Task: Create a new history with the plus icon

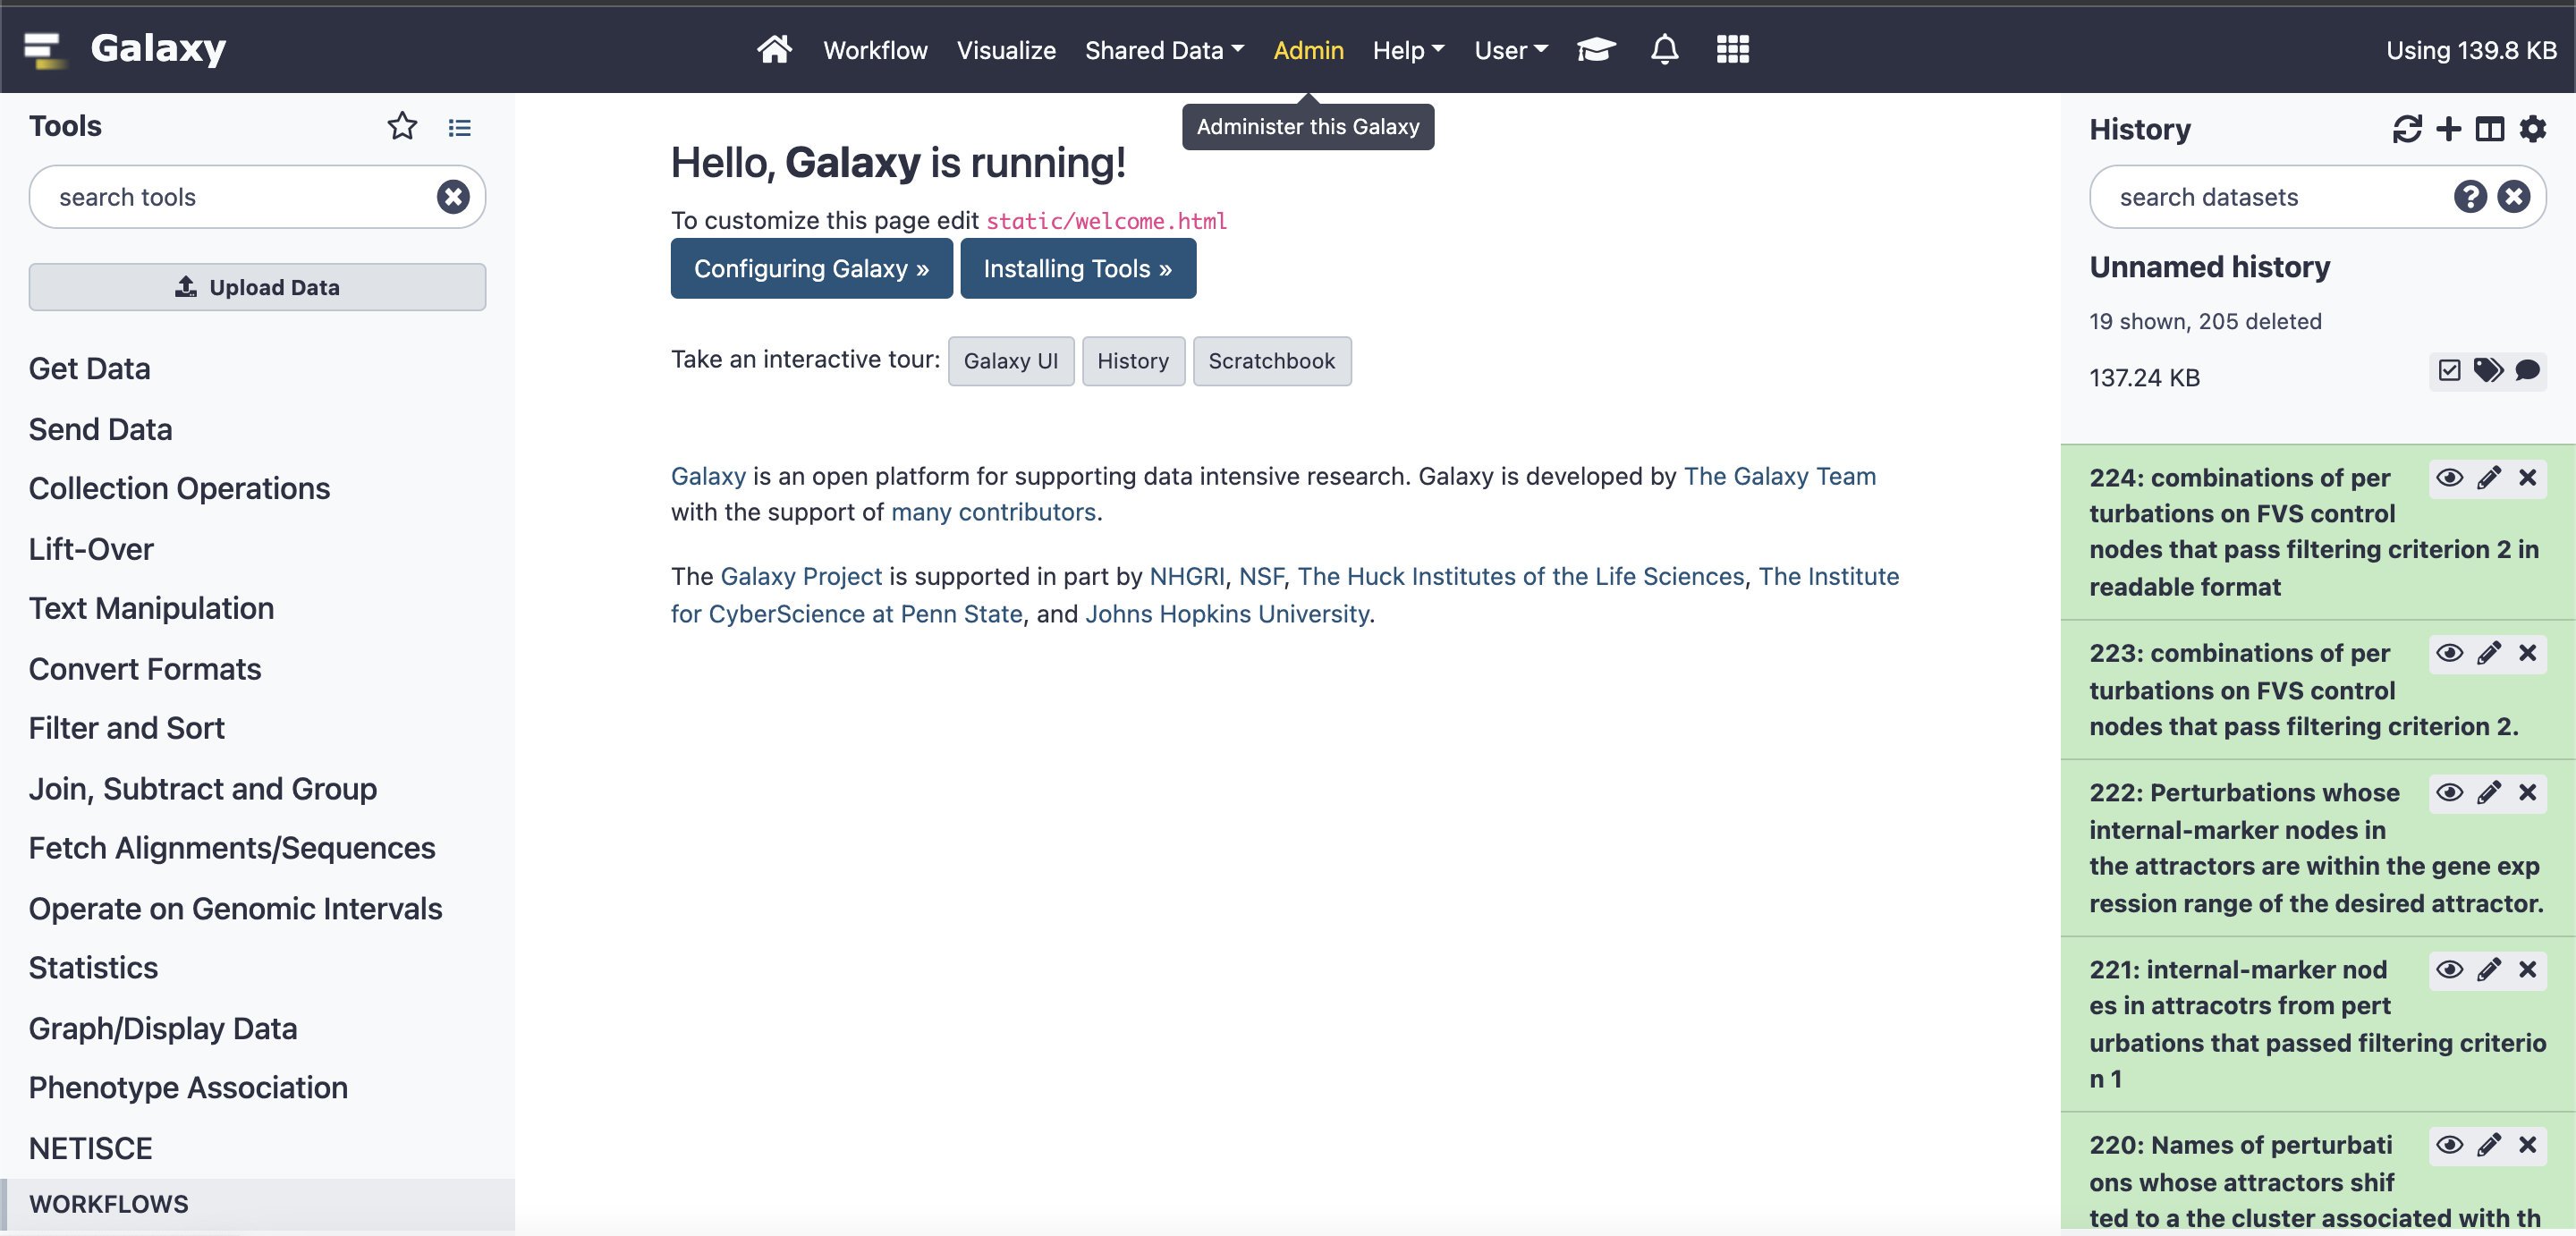Action: click(x=2448, y=129)
